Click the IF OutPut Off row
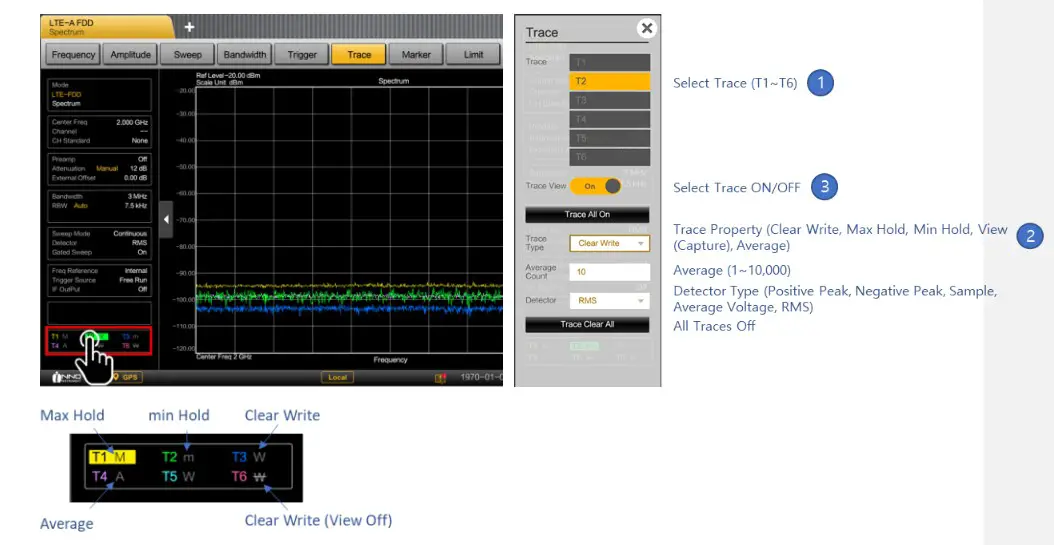1054x545 pixels. coord(99,289)
